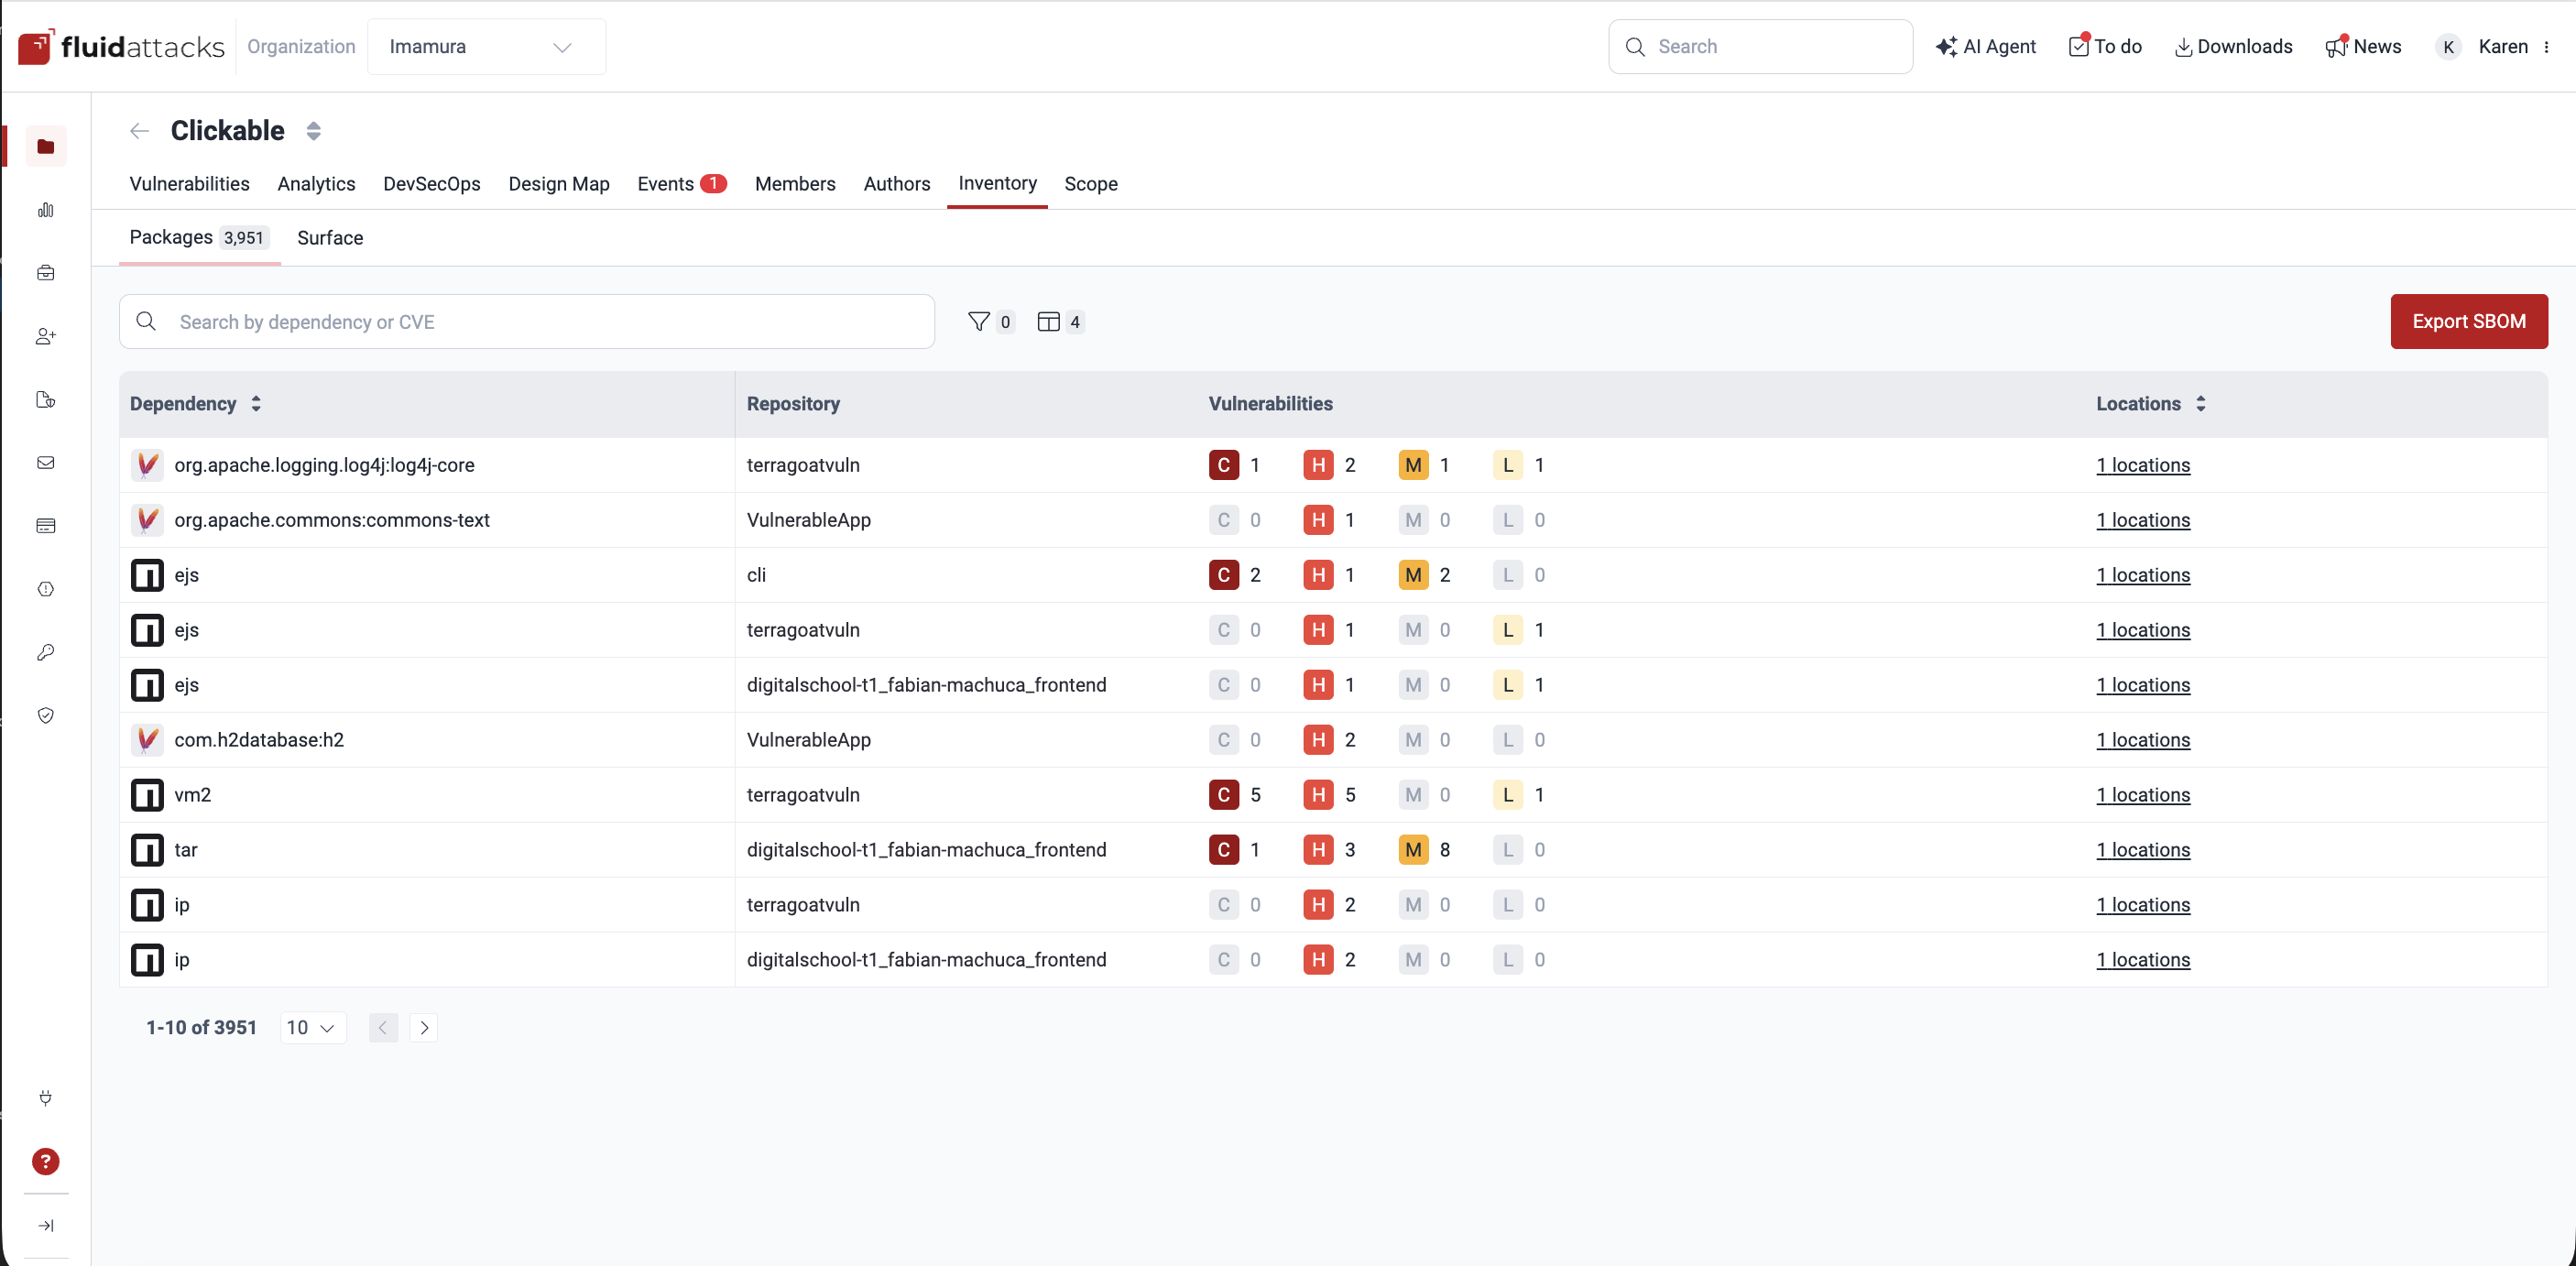
Task: Switch to the Surface tab
Action: (x=330, y=238)
